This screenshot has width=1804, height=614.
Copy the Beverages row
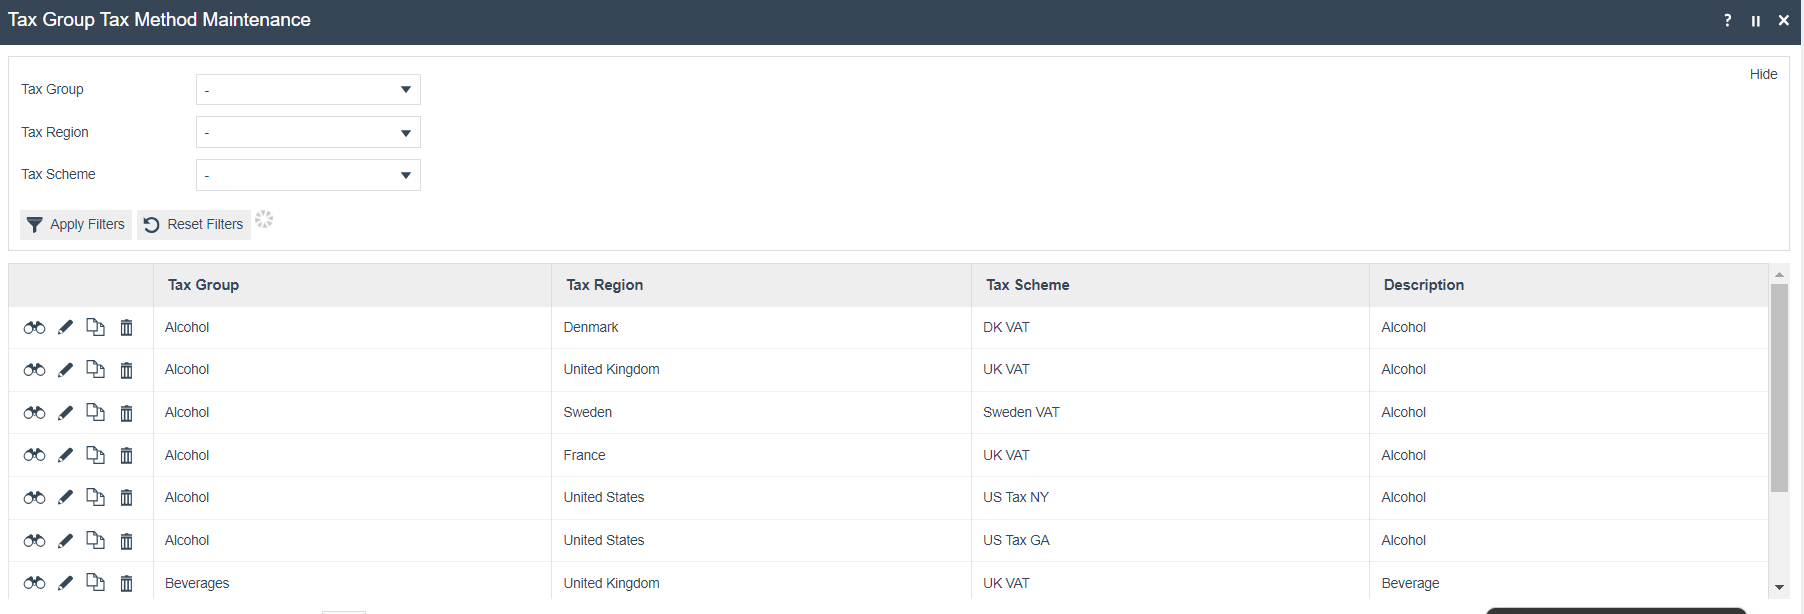pyautogui.click(x=95, y=582)
